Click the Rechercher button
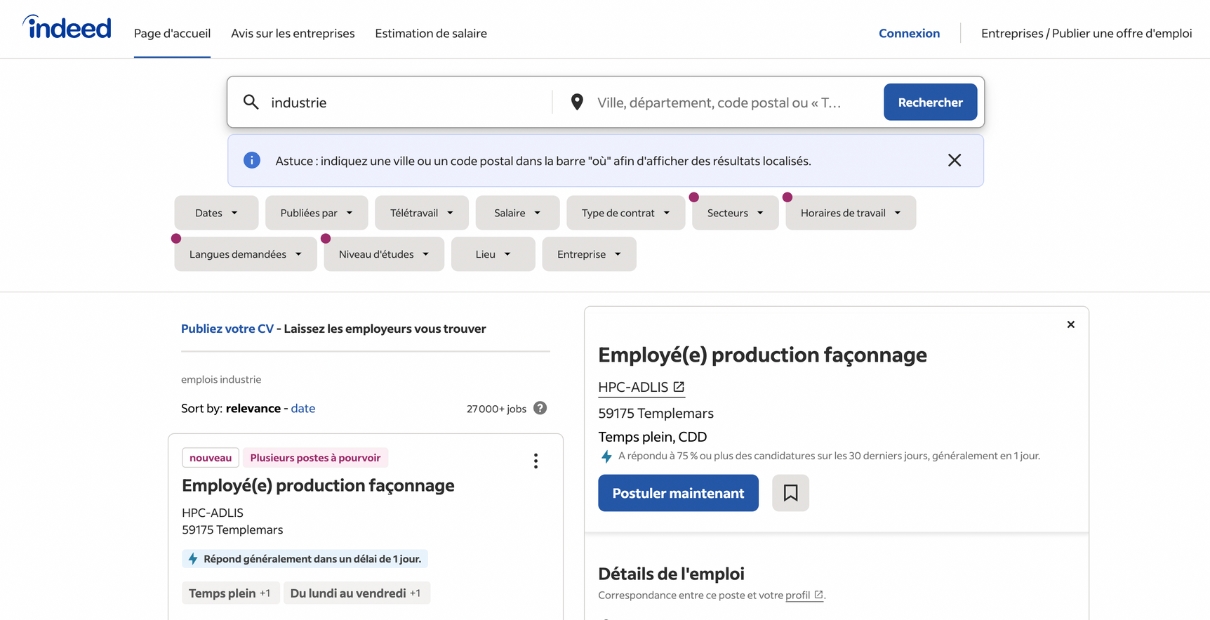Viewport: 1210px width, 620px height. point(930,102)
